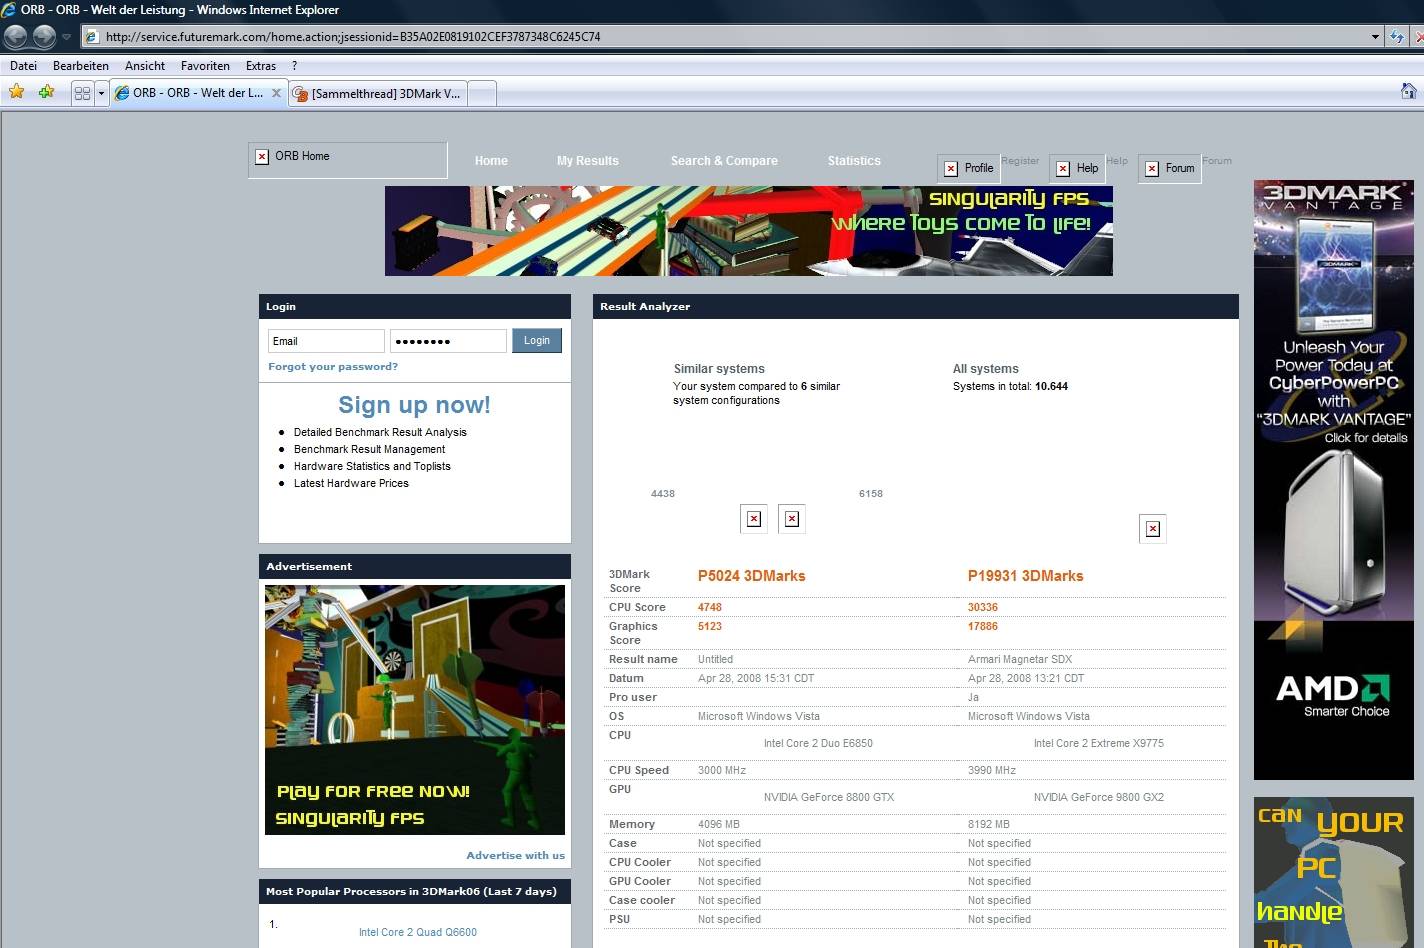
Task: Click the Singularity FPS top banner ad
Action: point(748,231)
